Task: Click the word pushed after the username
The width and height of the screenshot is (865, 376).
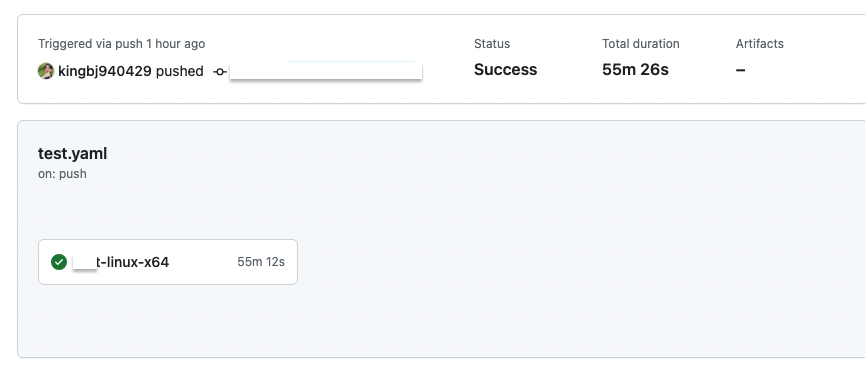Action: [179, 71]
